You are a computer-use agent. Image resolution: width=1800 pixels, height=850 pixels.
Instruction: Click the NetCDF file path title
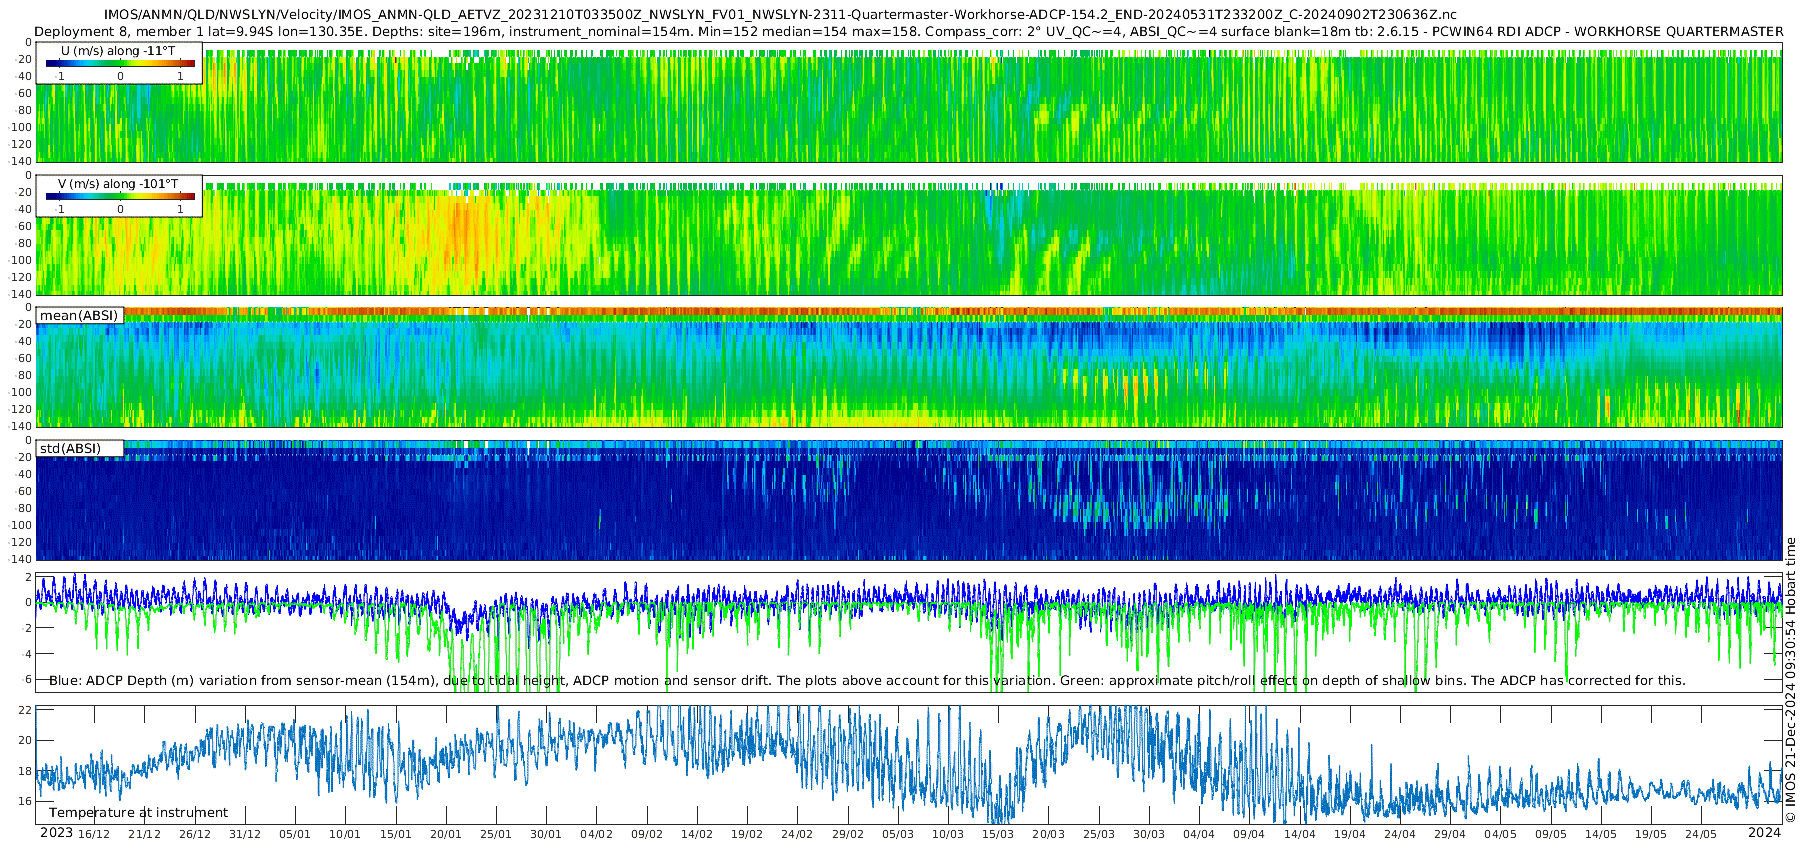(x=780, y=15)
